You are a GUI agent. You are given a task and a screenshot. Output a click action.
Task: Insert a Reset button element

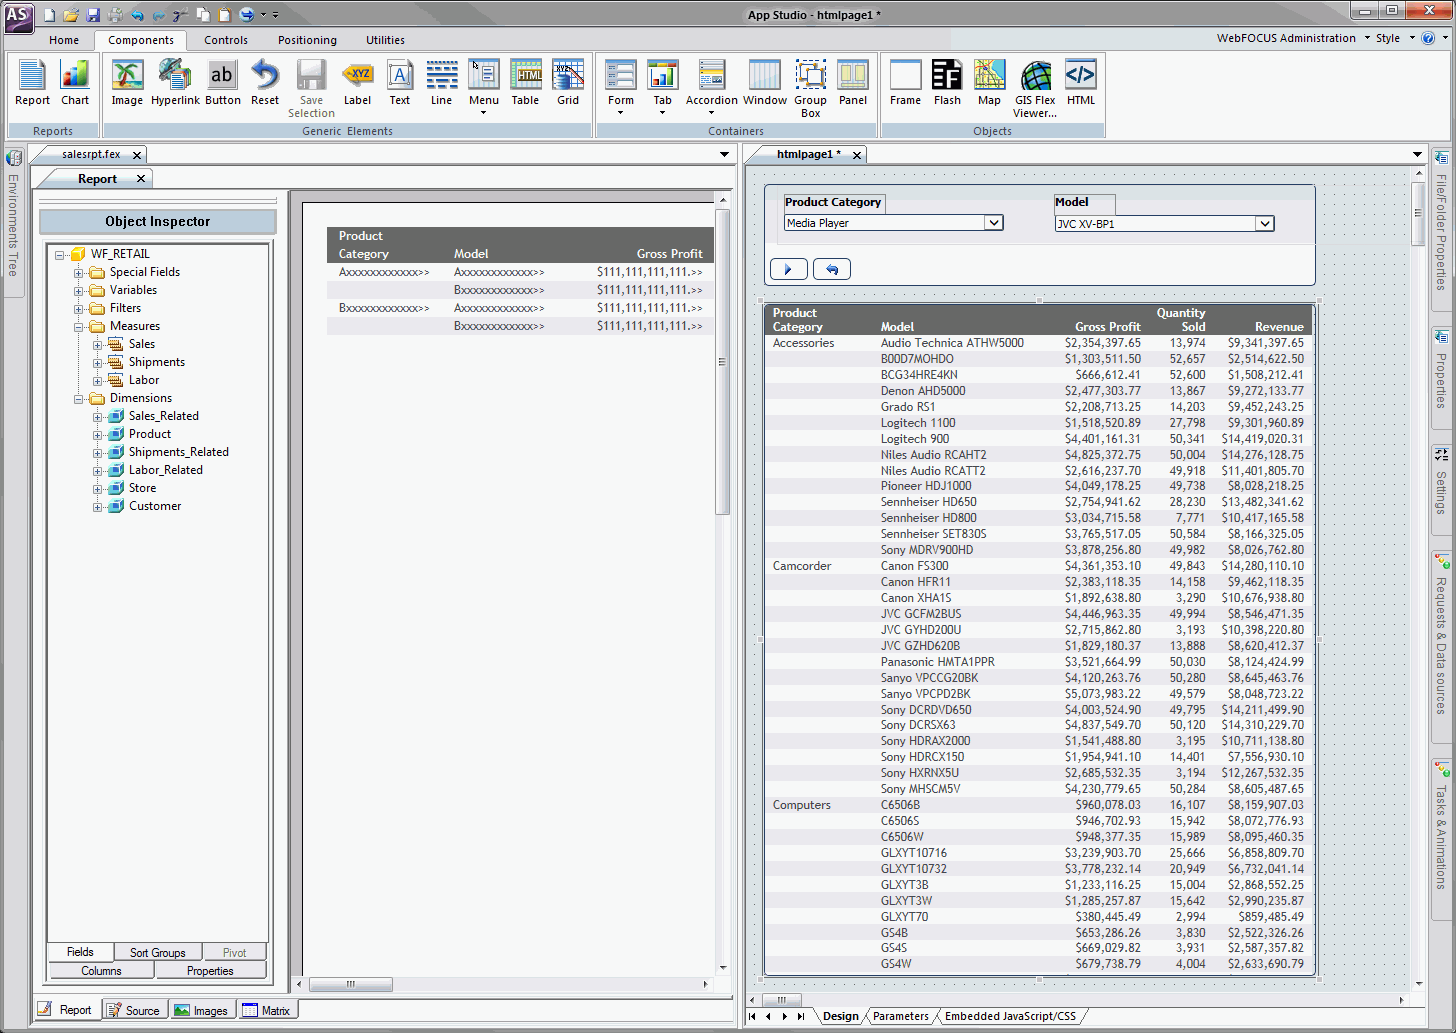click(265, 82)
